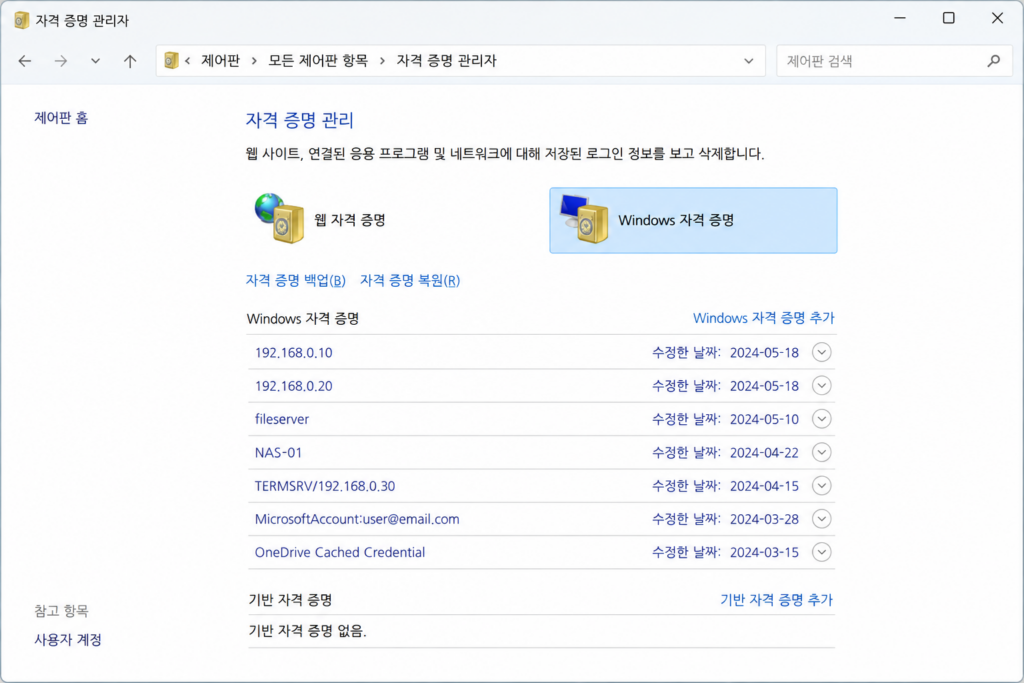Viewport: 1024px width, 683px height.
Task: Click Windows 자격 증명 추가 link
Action: [x=763, y=318]
